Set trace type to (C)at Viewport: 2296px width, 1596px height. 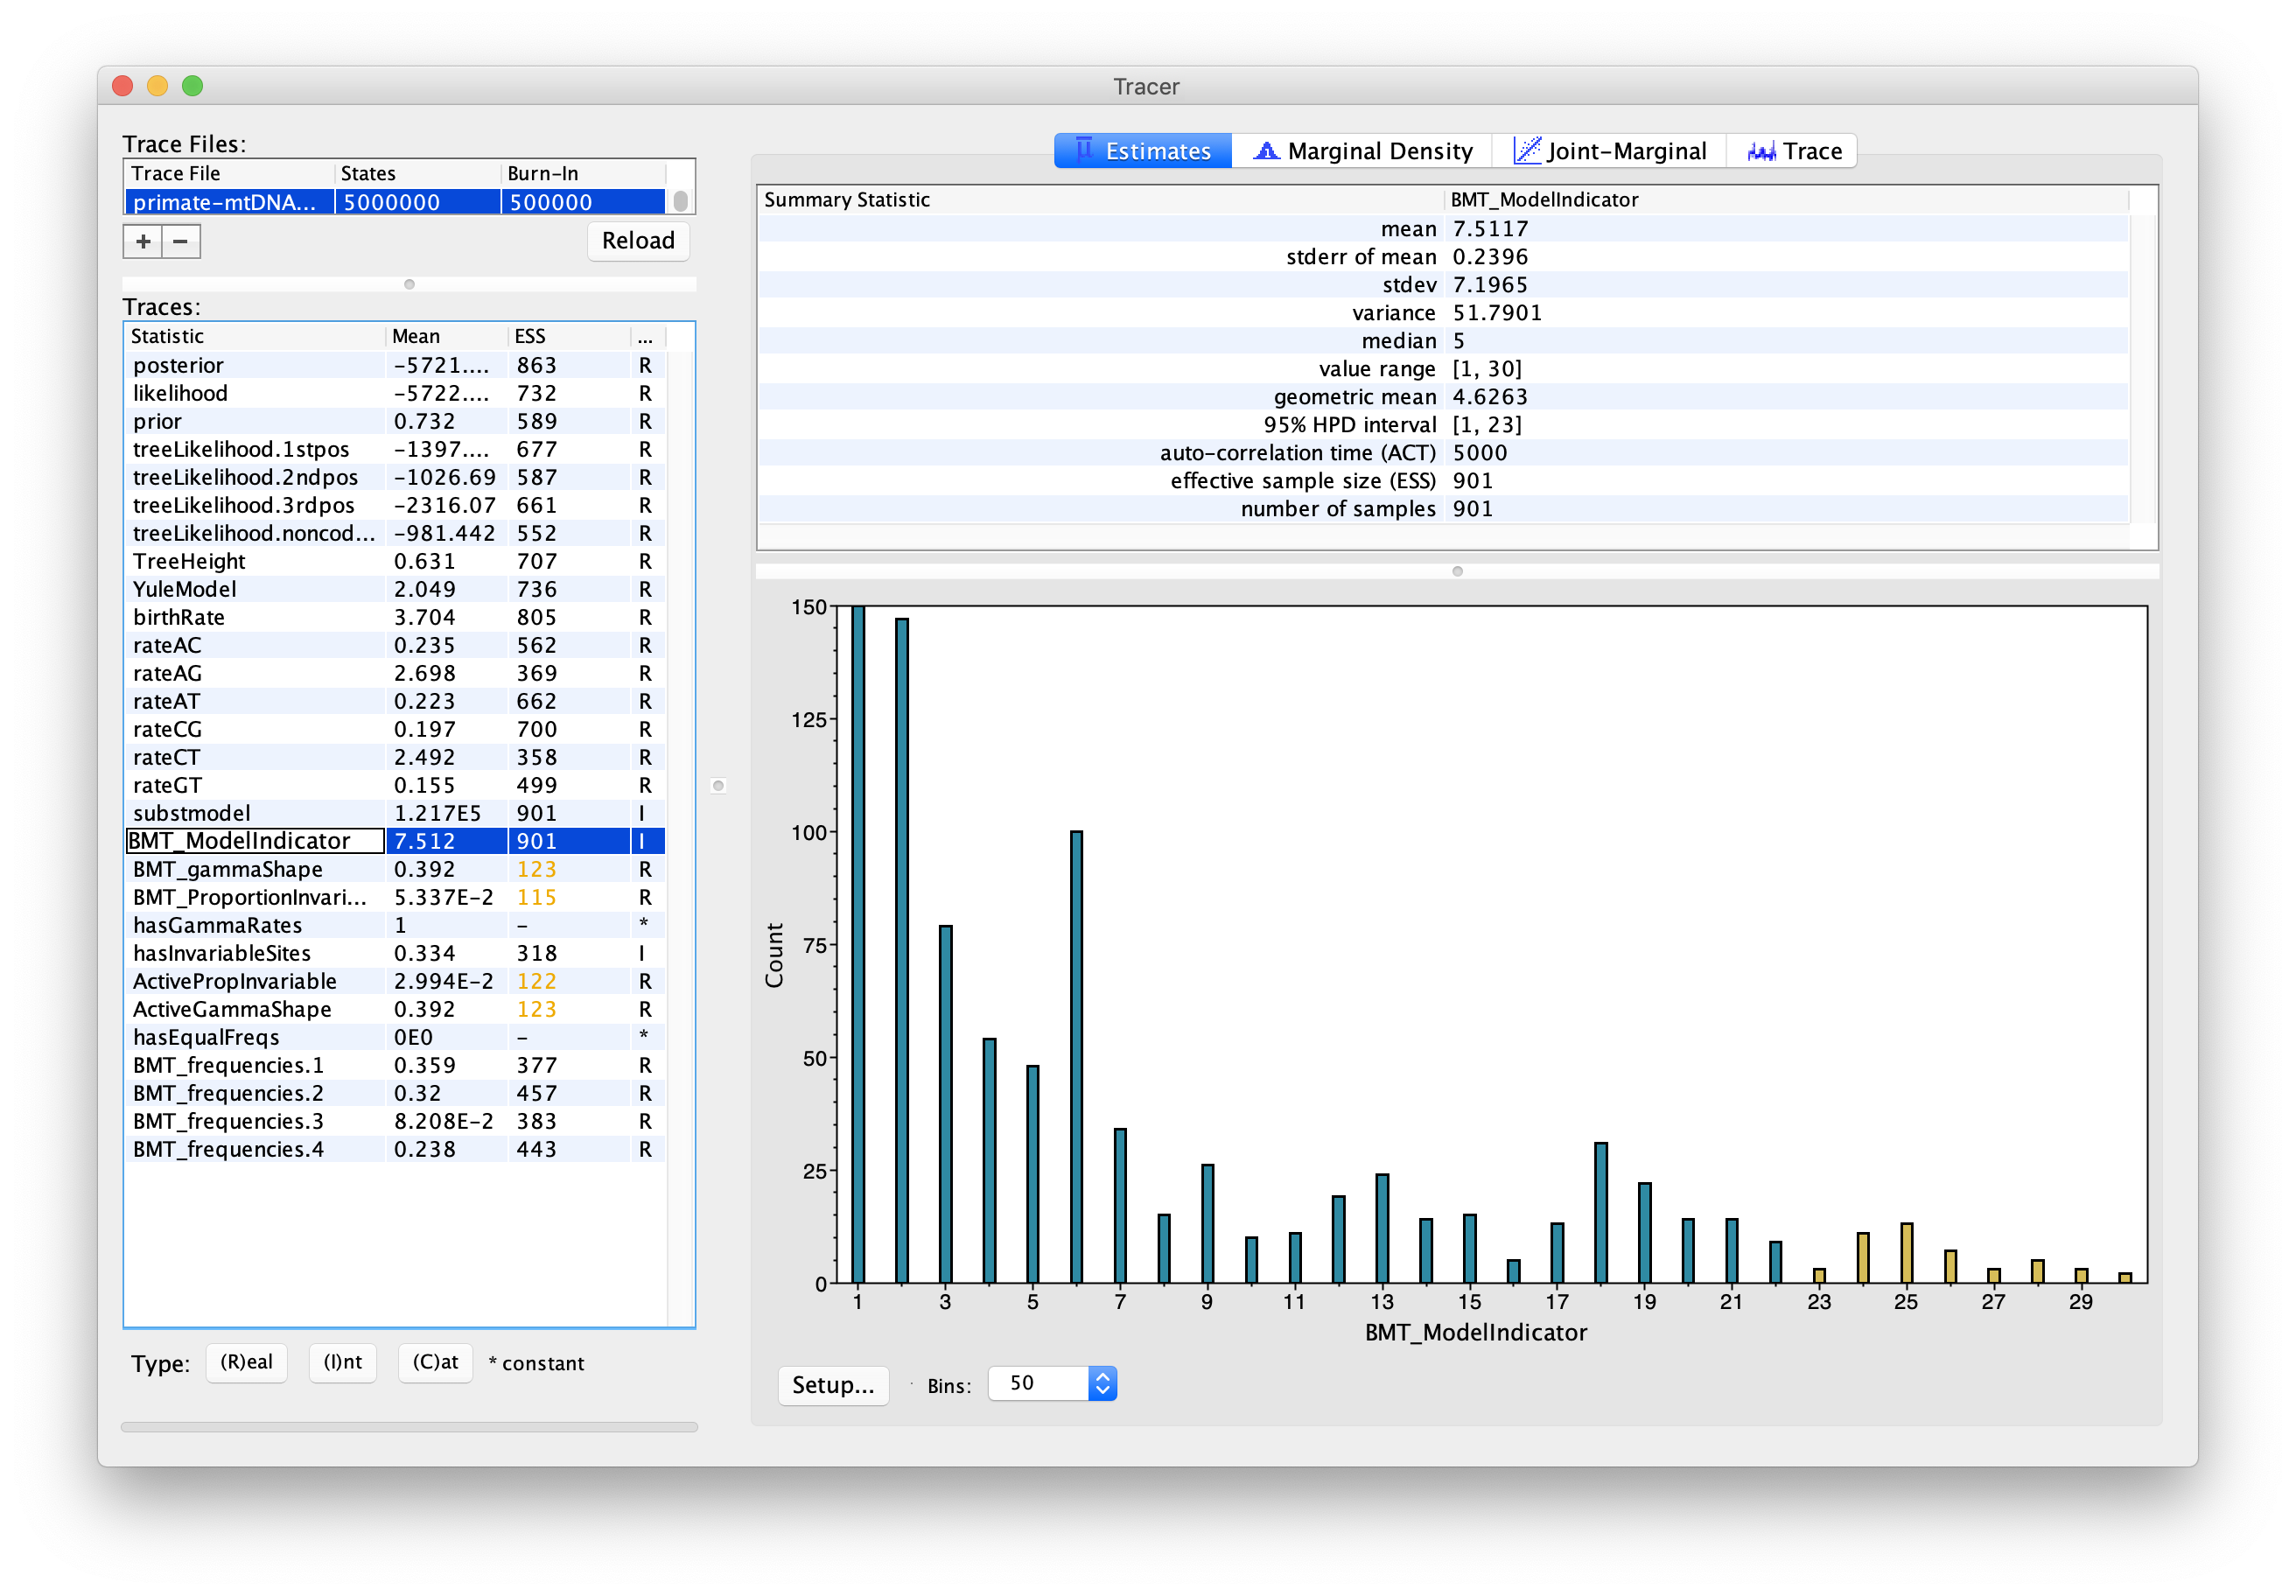click(x=435, y=1362)
